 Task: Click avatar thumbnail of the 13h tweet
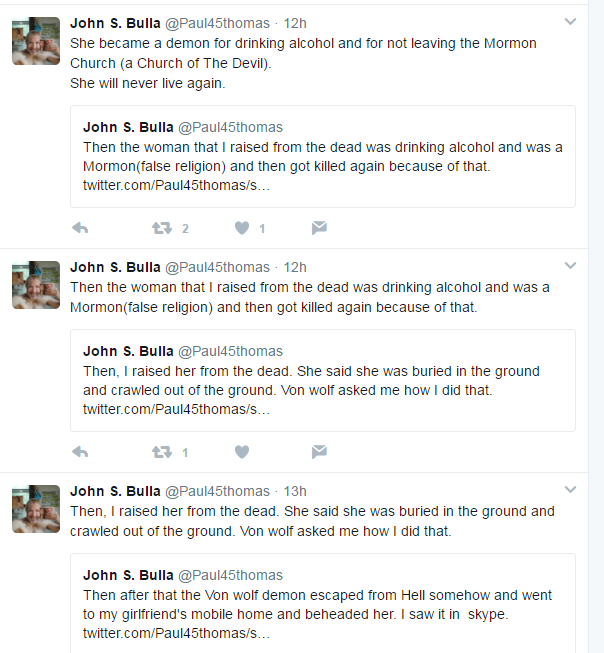36,509
